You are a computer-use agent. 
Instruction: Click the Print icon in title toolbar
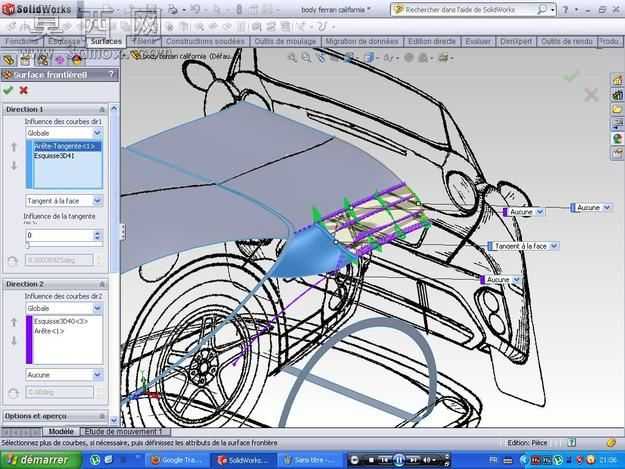tap(173, 10)
